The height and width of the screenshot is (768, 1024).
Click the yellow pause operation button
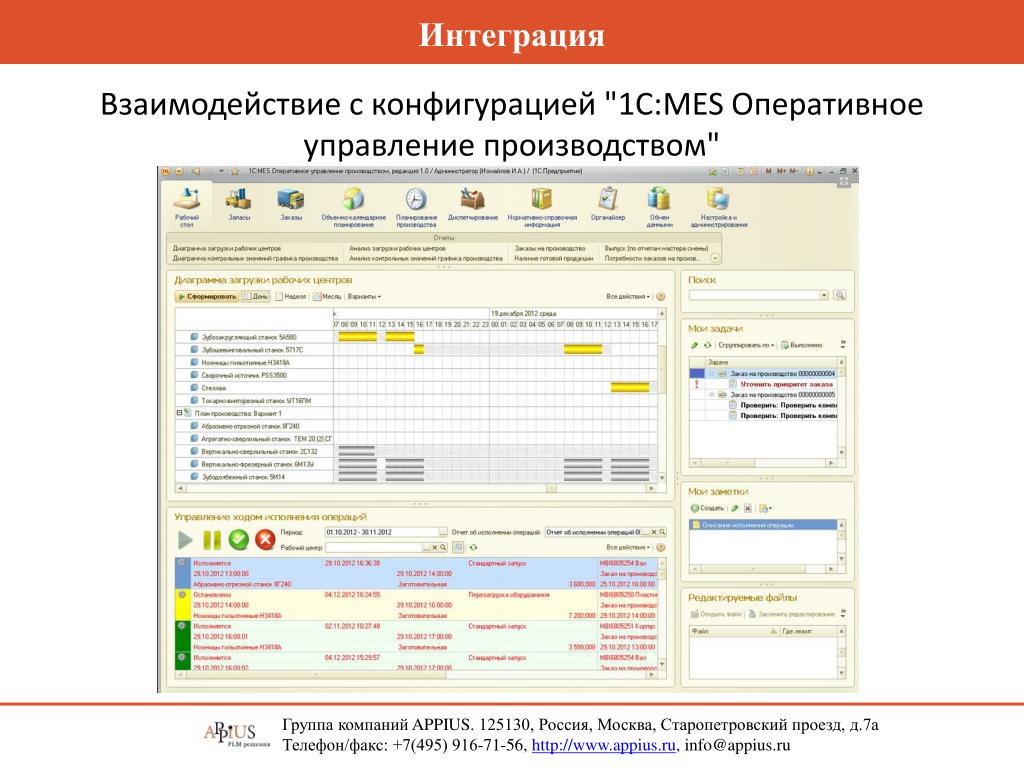pyautogui.click(x=212, y=539)
